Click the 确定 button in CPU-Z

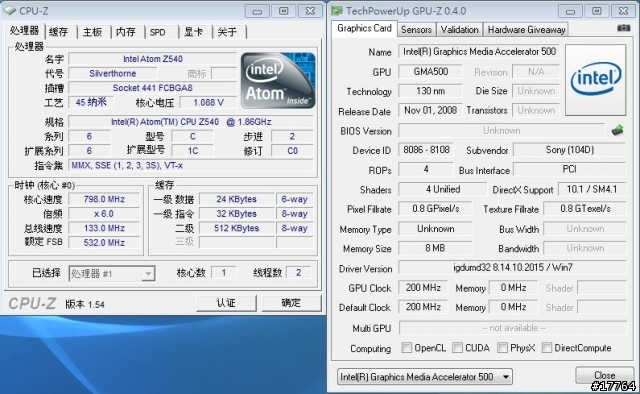tap(291, 303)
